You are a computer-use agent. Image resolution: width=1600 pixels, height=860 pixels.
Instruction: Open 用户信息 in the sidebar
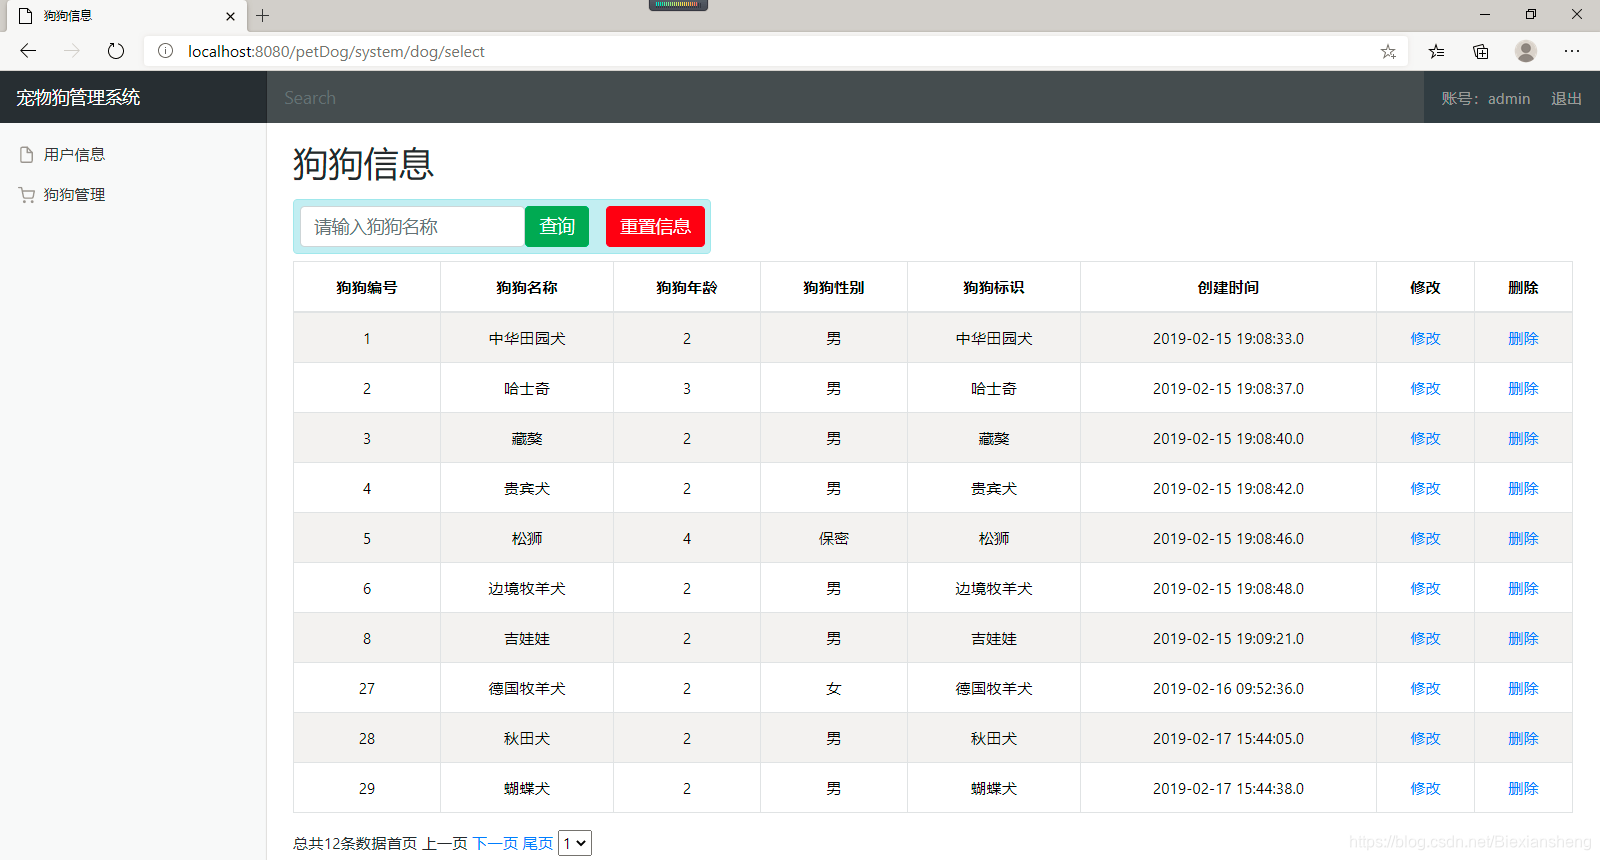[74, 155]
